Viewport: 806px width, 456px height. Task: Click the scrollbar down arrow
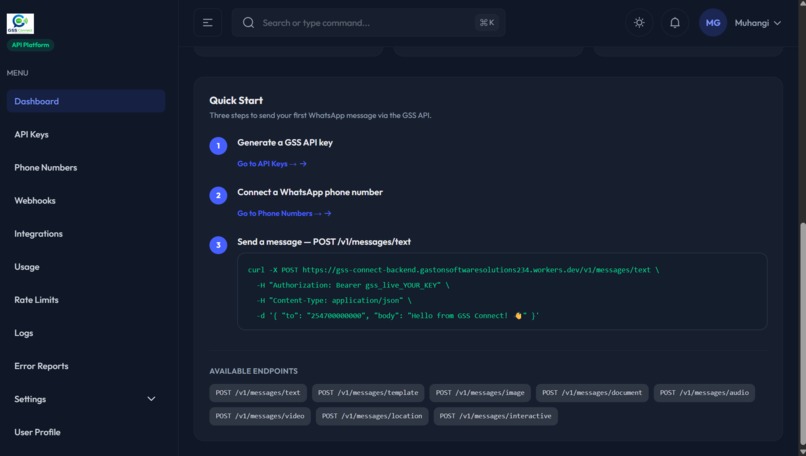coord(802,452)
